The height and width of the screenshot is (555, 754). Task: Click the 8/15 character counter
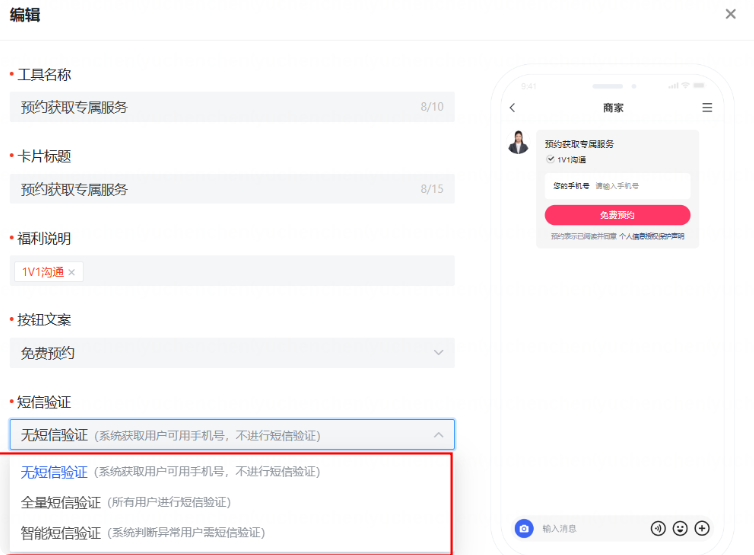coord(432,189)
